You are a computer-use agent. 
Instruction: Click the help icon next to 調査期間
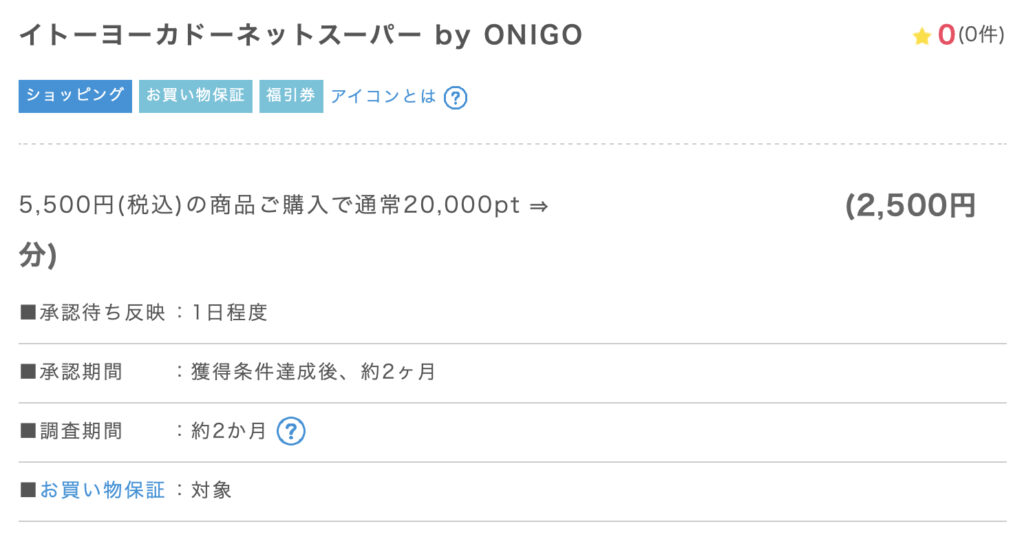(291, 431)
